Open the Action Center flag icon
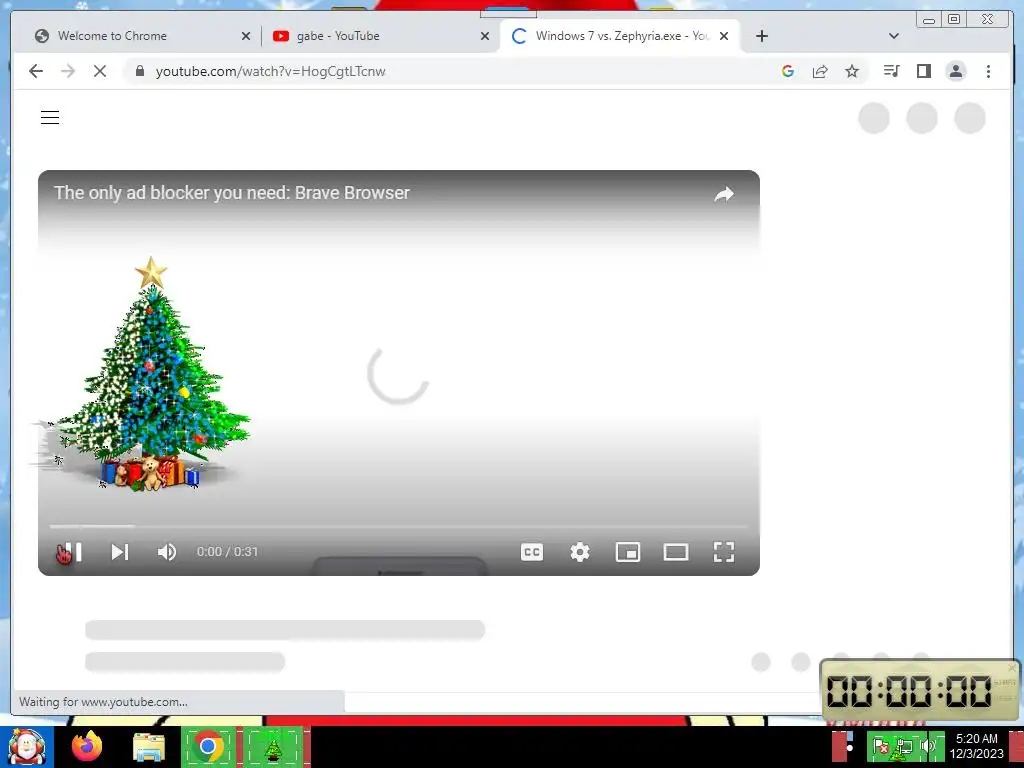1024x768 pixels. pyautogui.click(x=880, y=746)
